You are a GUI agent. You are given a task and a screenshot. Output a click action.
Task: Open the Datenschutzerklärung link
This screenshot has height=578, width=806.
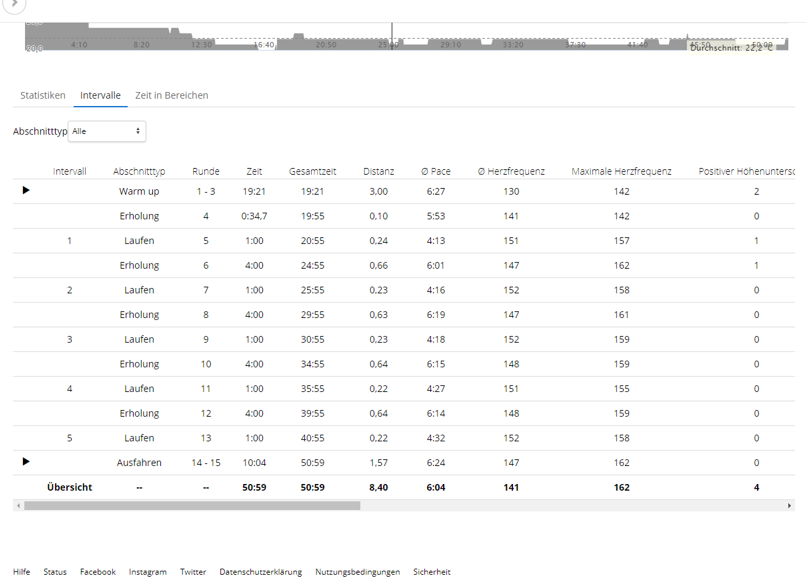click(260, 572)
